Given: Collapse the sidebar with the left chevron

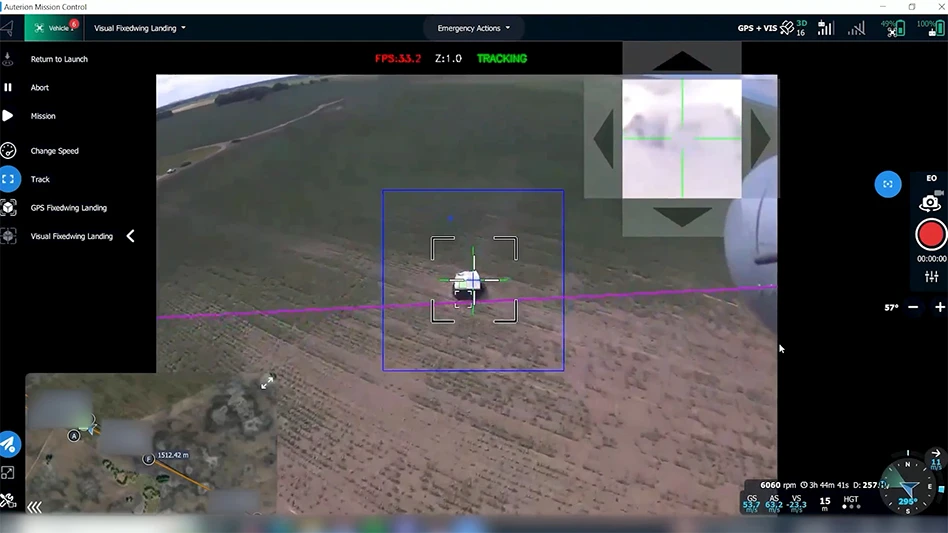Looking at the screenshot, I should coord(130,236).
